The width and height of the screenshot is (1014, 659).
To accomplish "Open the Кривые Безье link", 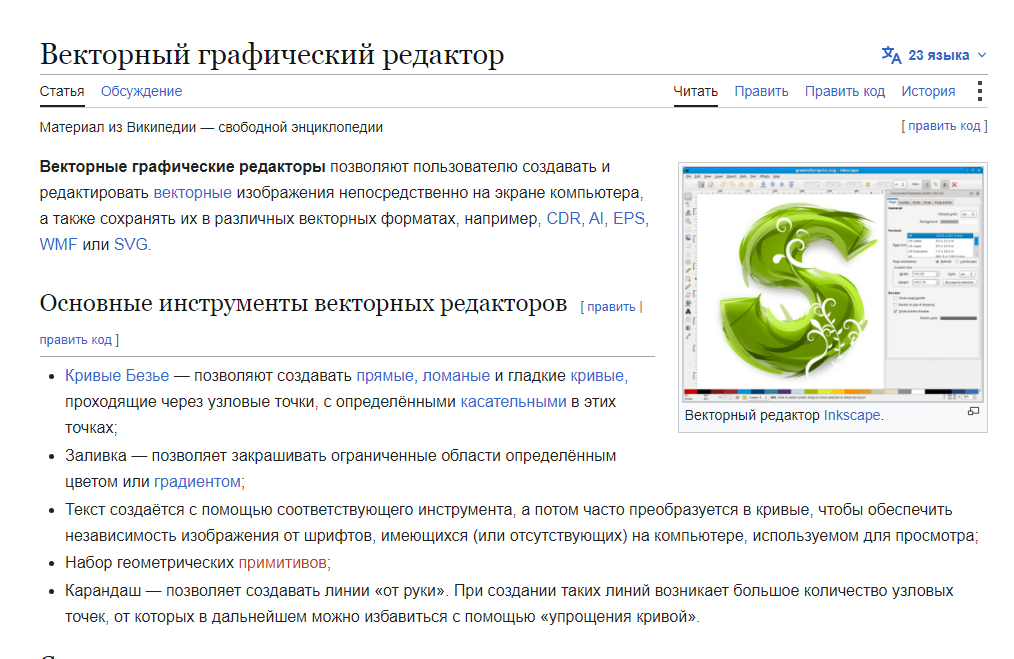I will tap(117, 376).
